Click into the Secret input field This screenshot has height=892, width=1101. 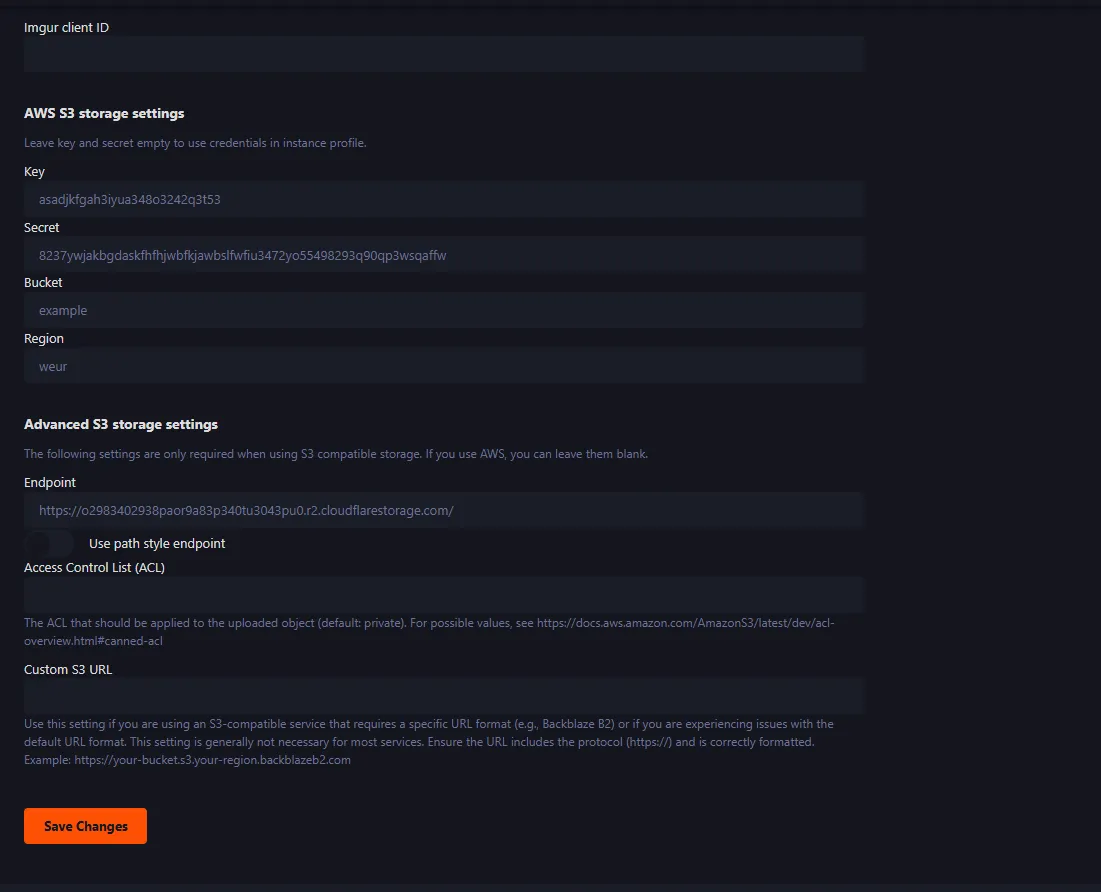[443, 255]
